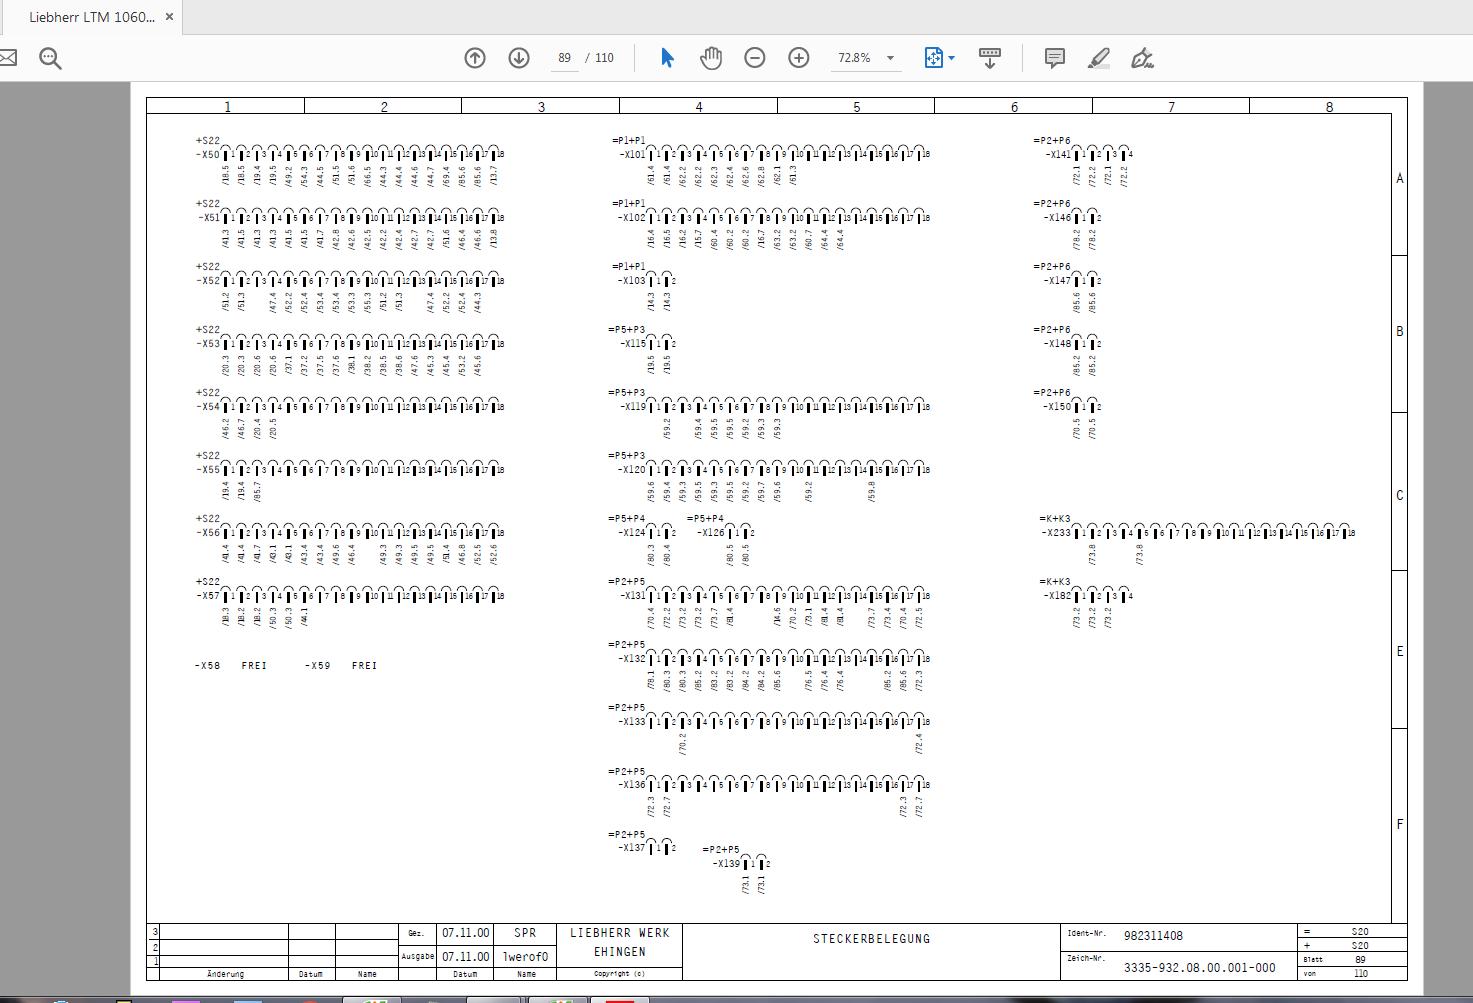Click connector label -X150

1057,407
